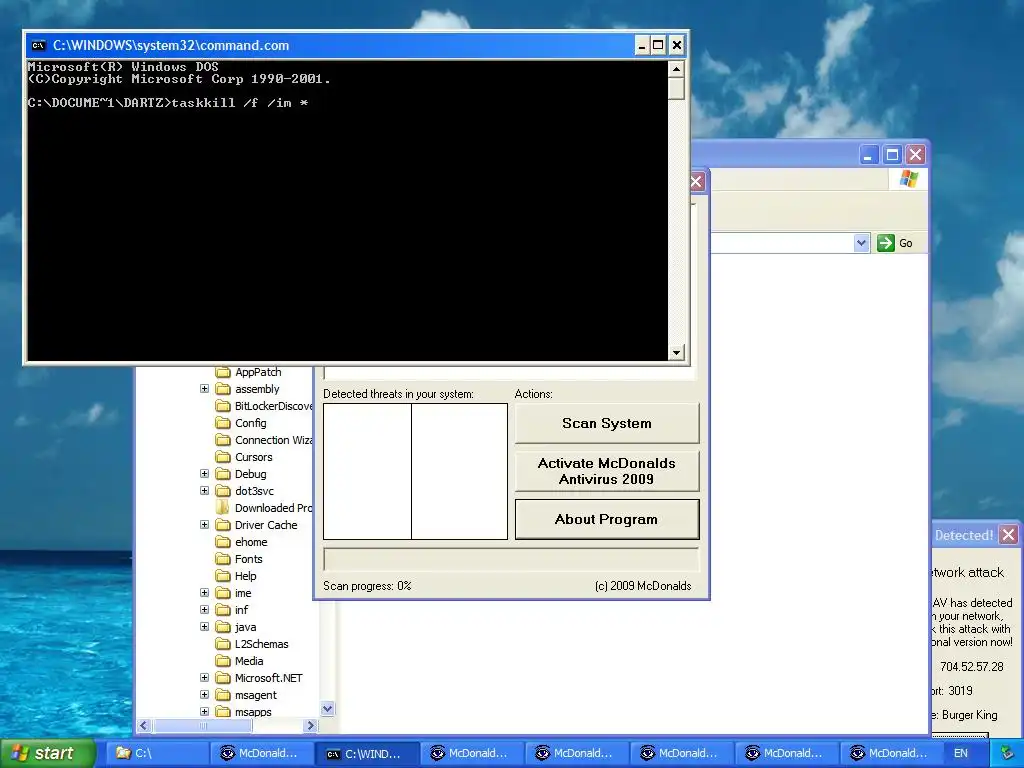Image resolution: width=1024 pixels, height=768 pixels.
Task: Click the msapps folder name
Action: 253,712
